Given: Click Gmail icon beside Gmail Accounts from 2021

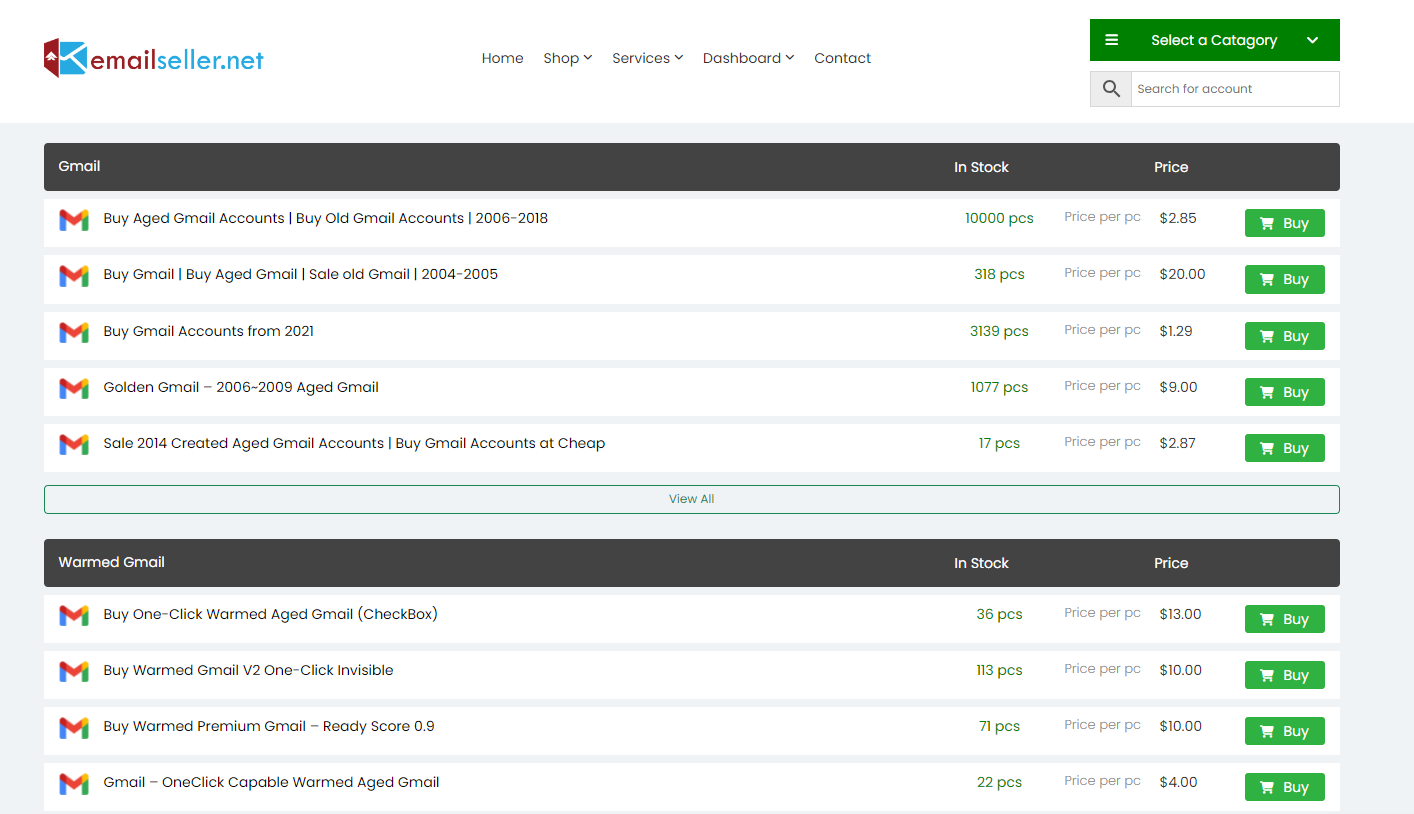Looking at the screenshot, I should click(74, 332).
